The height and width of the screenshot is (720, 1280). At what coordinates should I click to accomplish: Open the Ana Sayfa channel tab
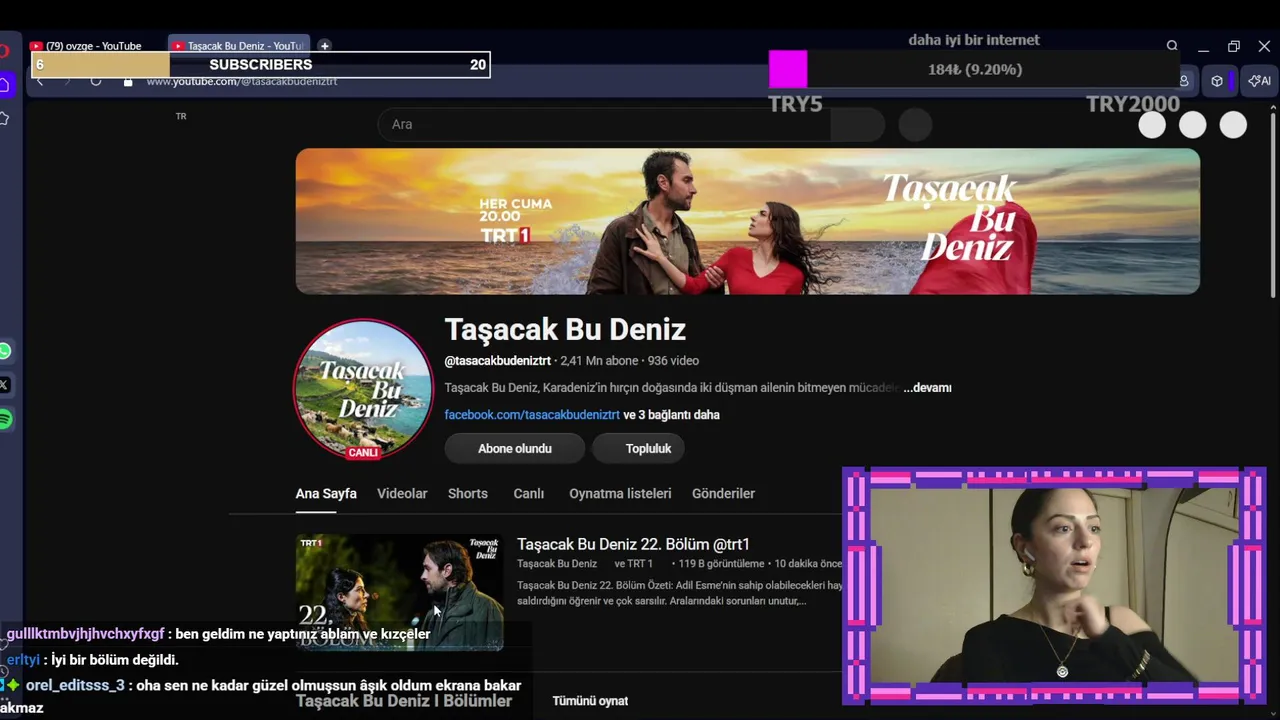[x=326, y=494]
